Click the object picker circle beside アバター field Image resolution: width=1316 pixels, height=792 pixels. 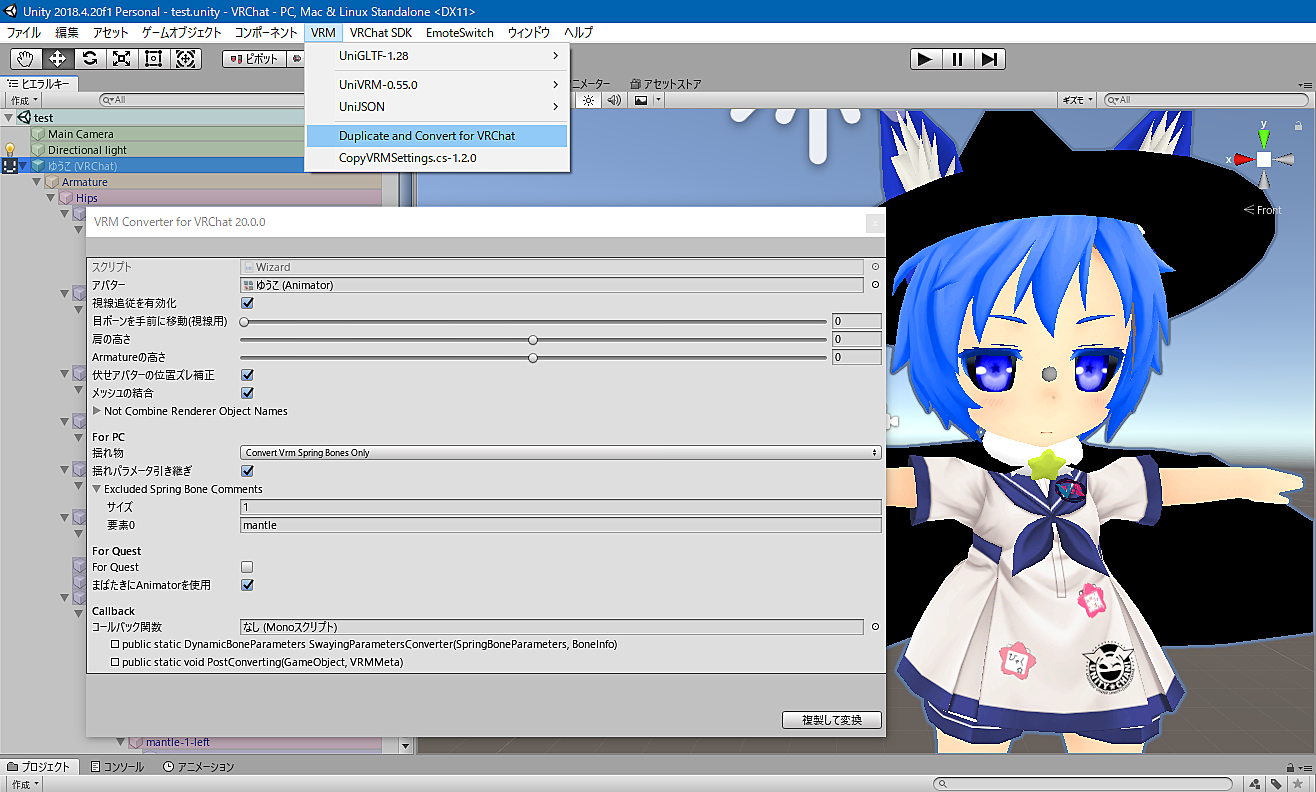pos(875,285)
